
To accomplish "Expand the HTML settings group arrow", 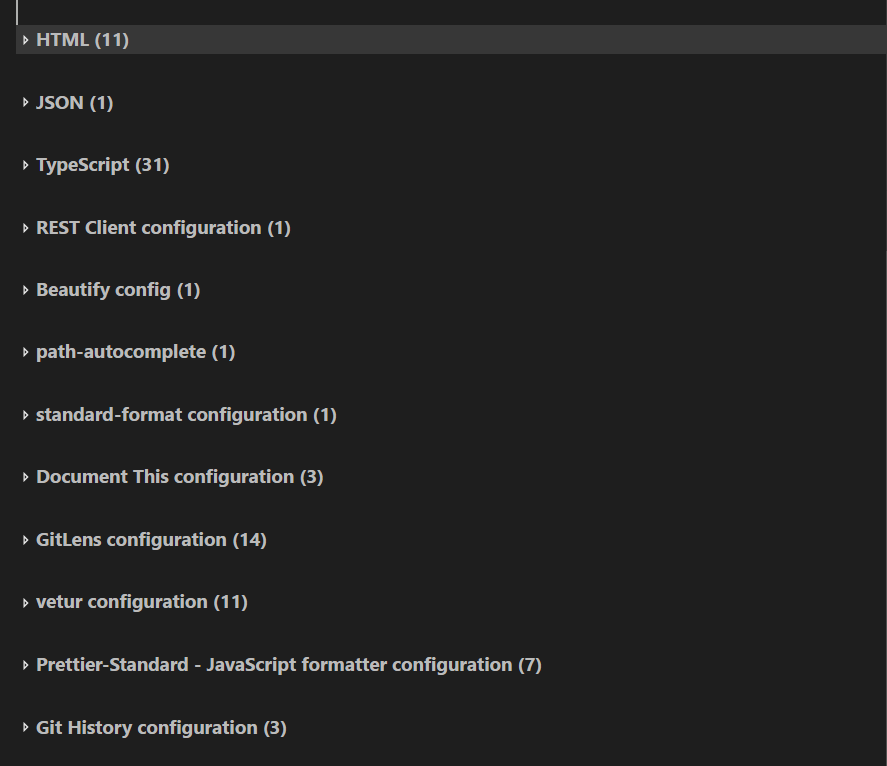I will [x=26, y=40].
